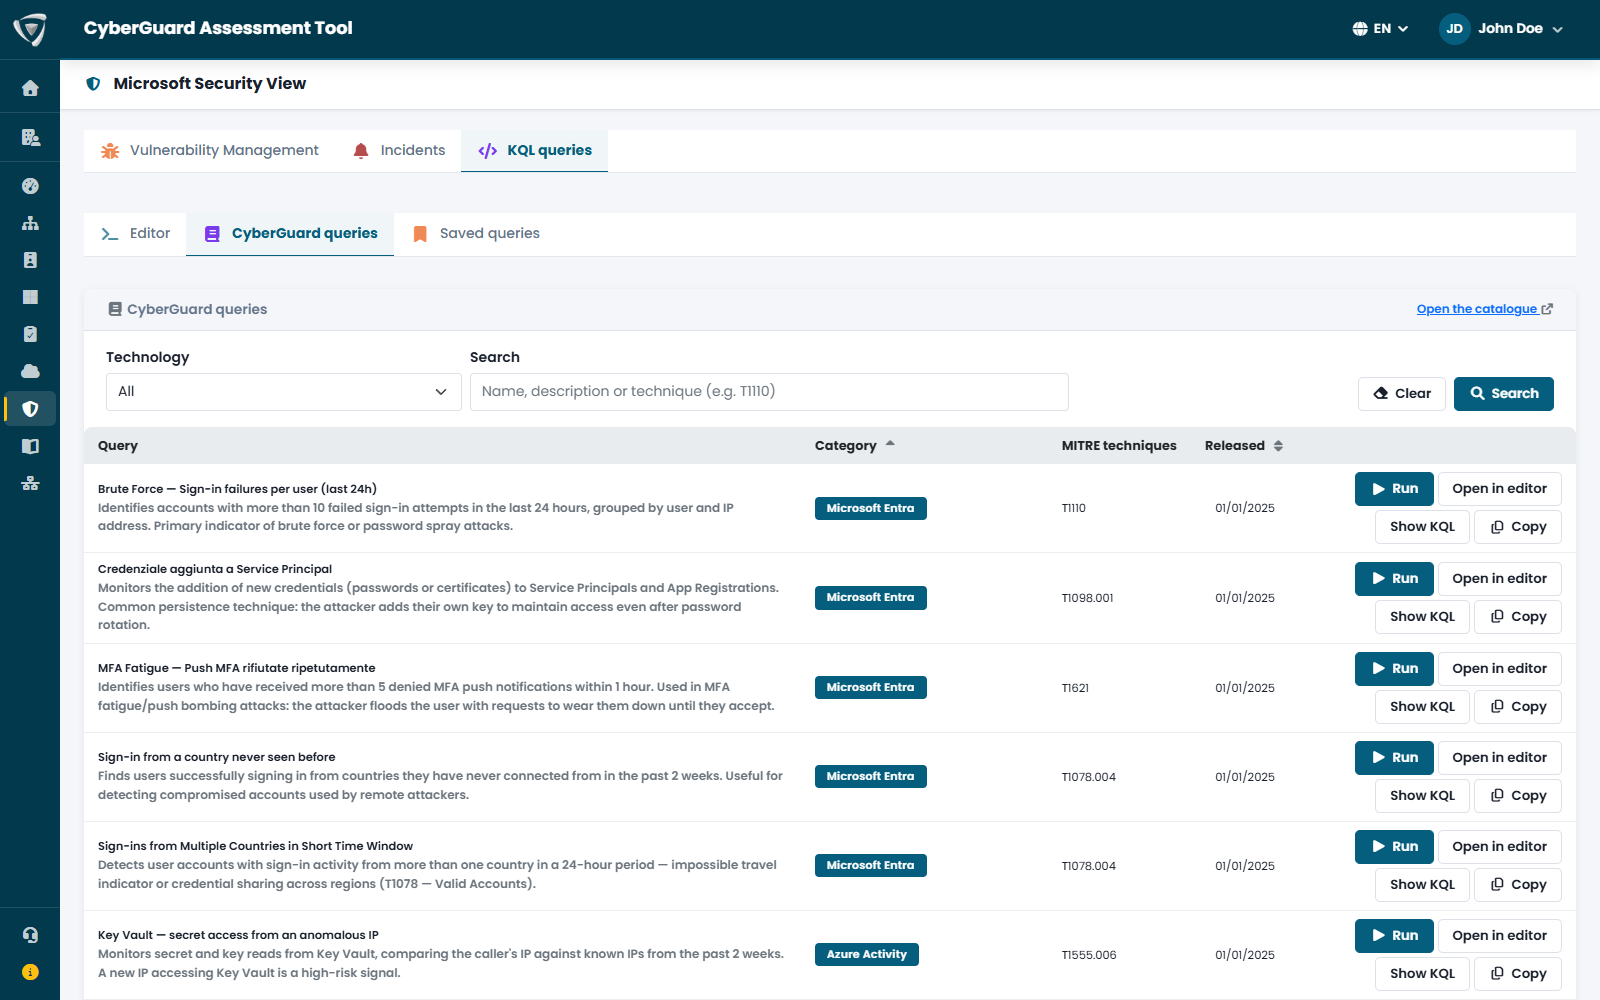Select the KQL queries tab
Screen dimensions: 1600x1000
pyautogui.click(x=534, y=150)
